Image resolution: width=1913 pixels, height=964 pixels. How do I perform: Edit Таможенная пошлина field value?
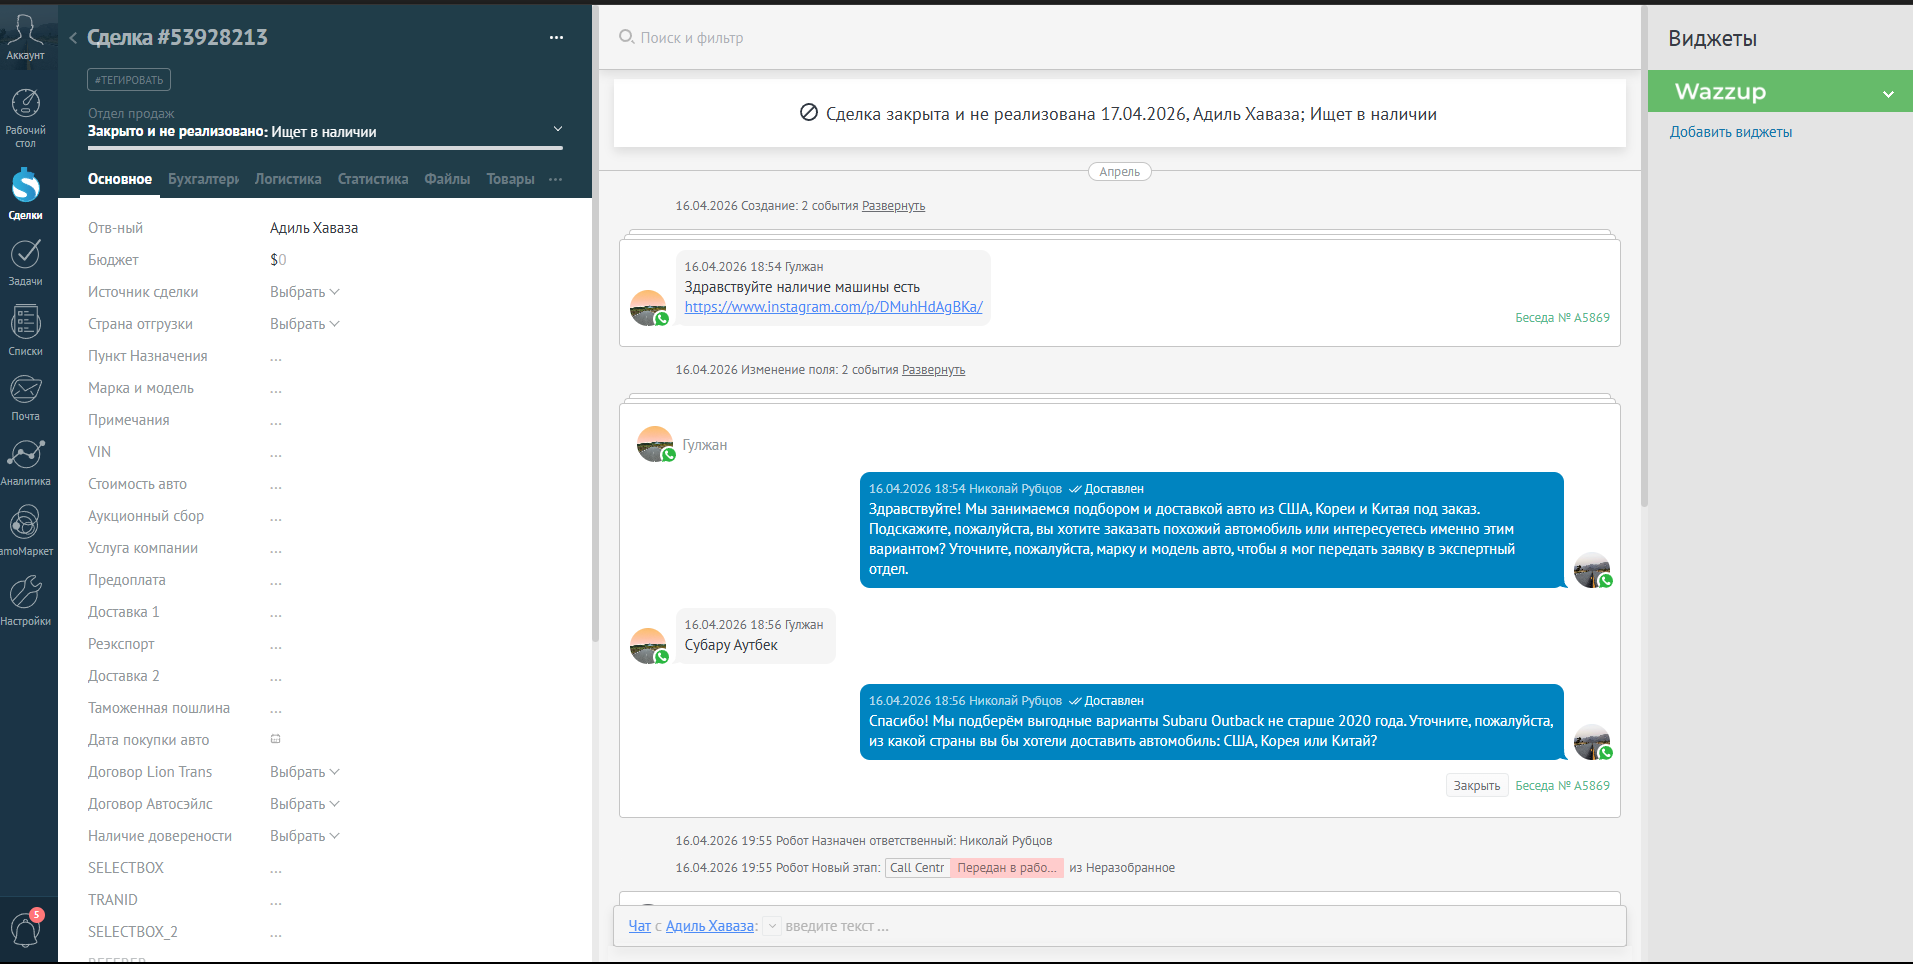(x=276, y=710)
